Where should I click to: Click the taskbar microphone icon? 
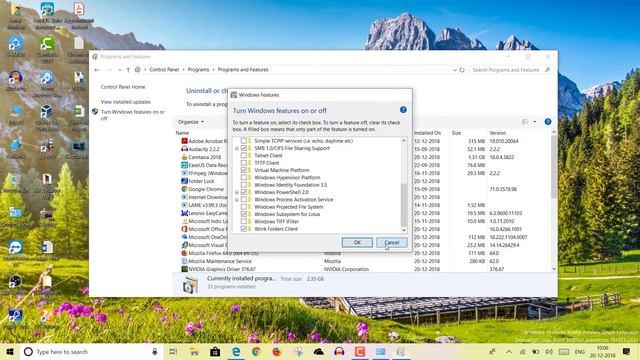(x=155, y=351)
